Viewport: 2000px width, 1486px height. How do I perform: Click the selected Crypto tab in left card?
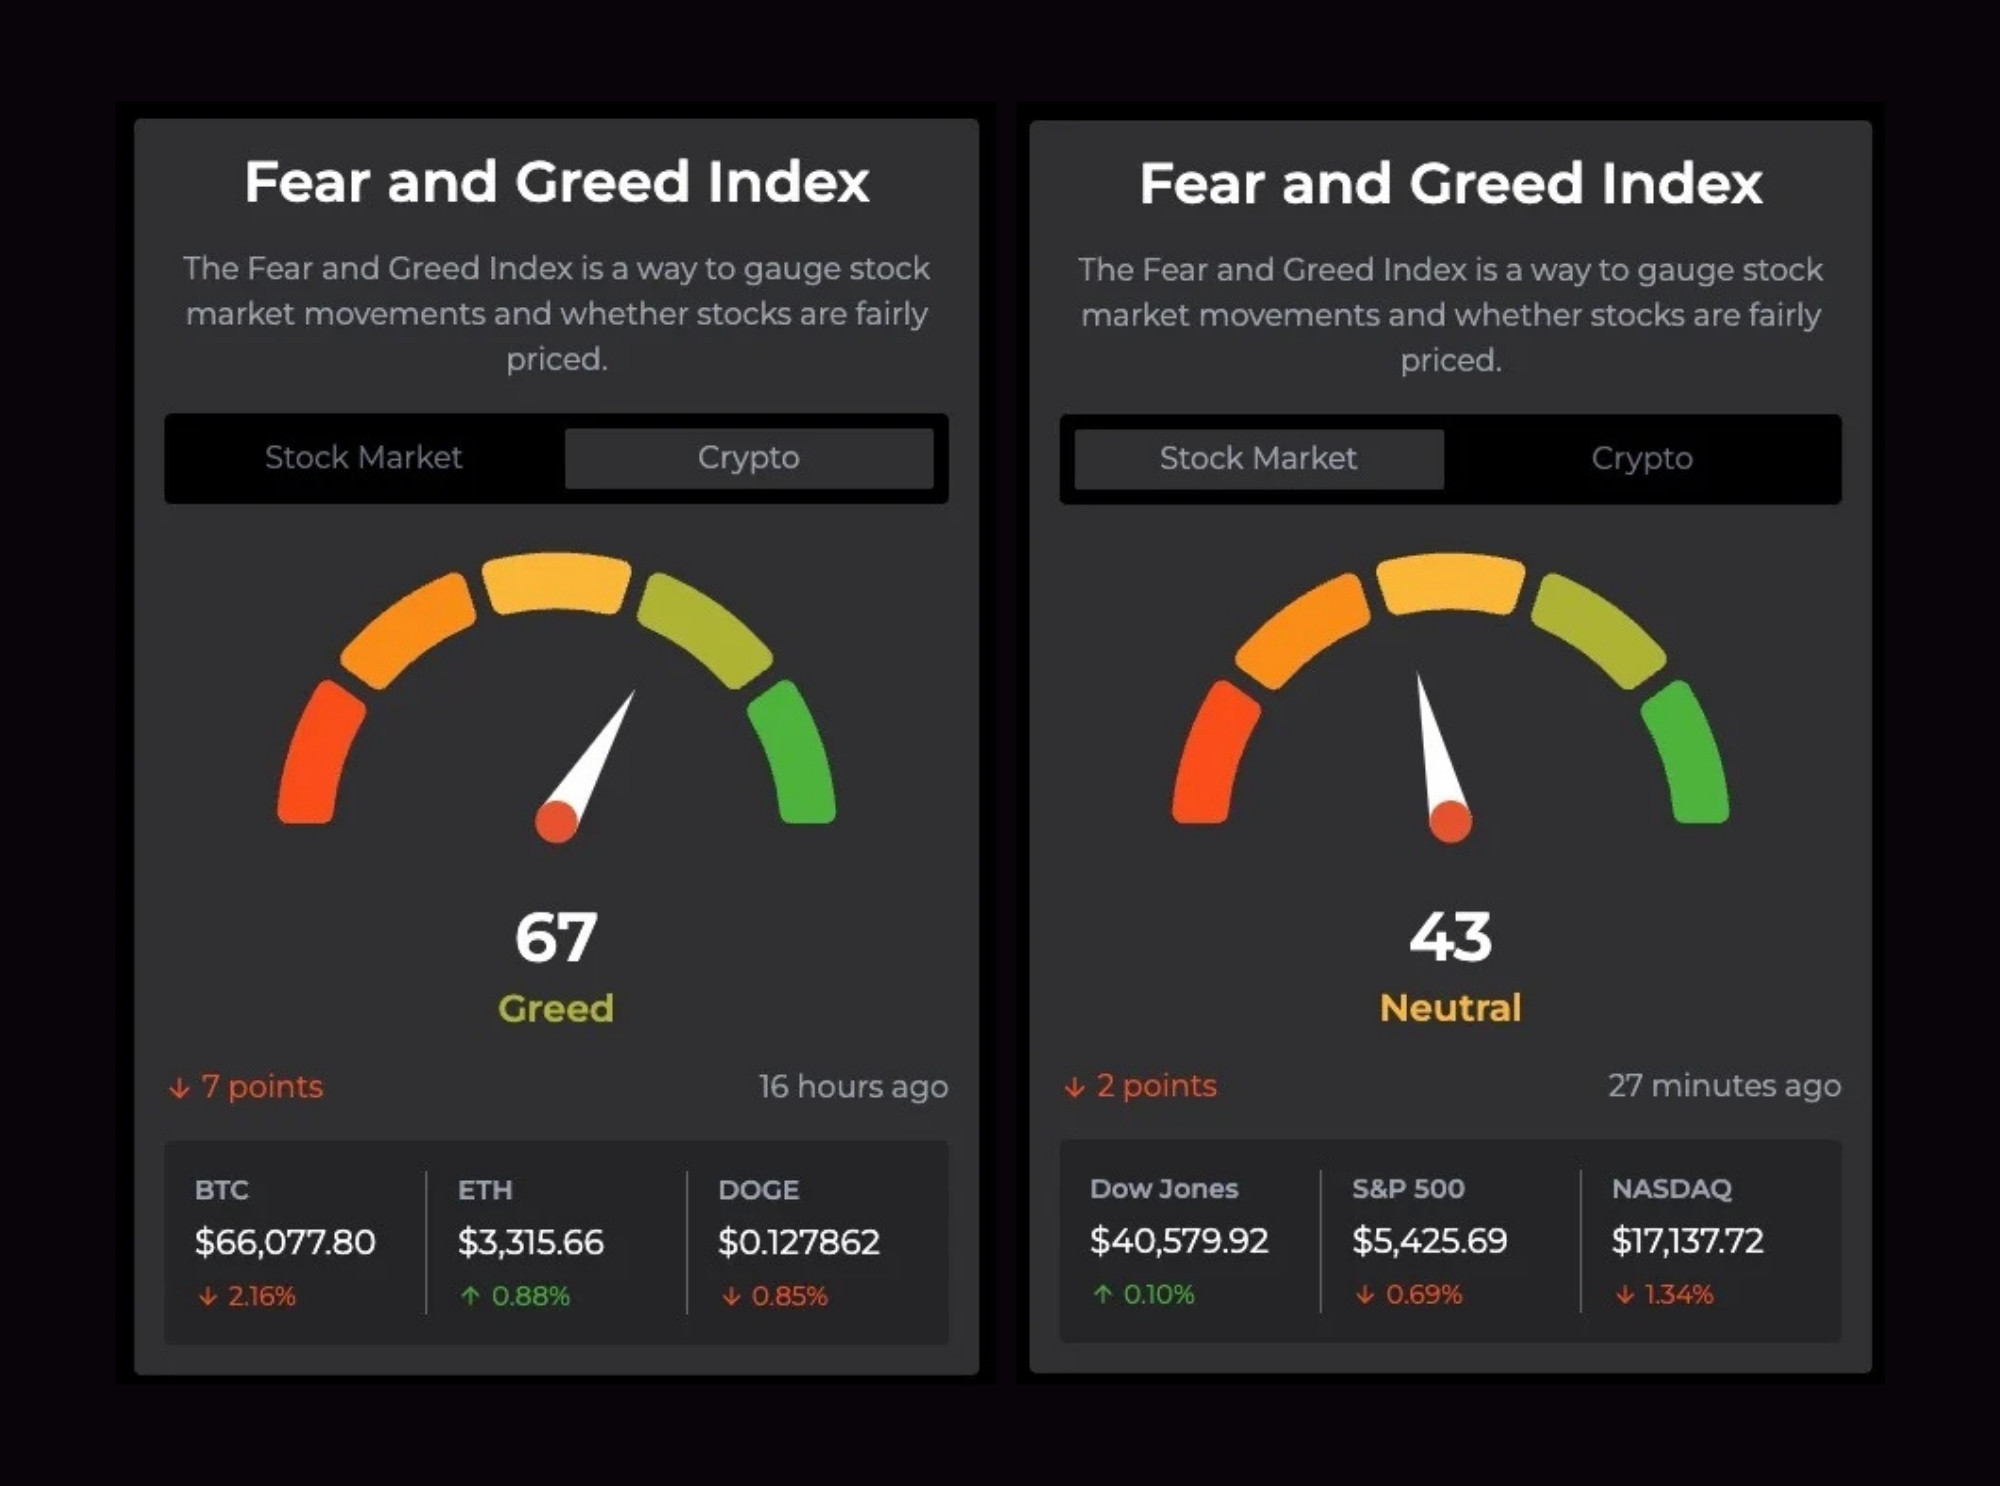point(748,458)
